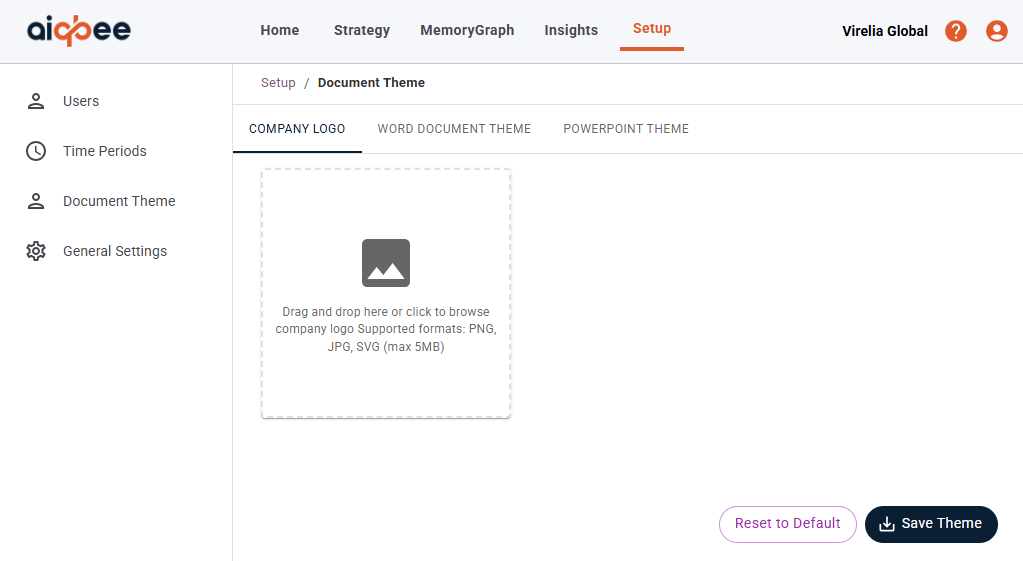This screenshot has width=1023, height=561.
Task: Open the Insights menu
Action: click(571, 30)
